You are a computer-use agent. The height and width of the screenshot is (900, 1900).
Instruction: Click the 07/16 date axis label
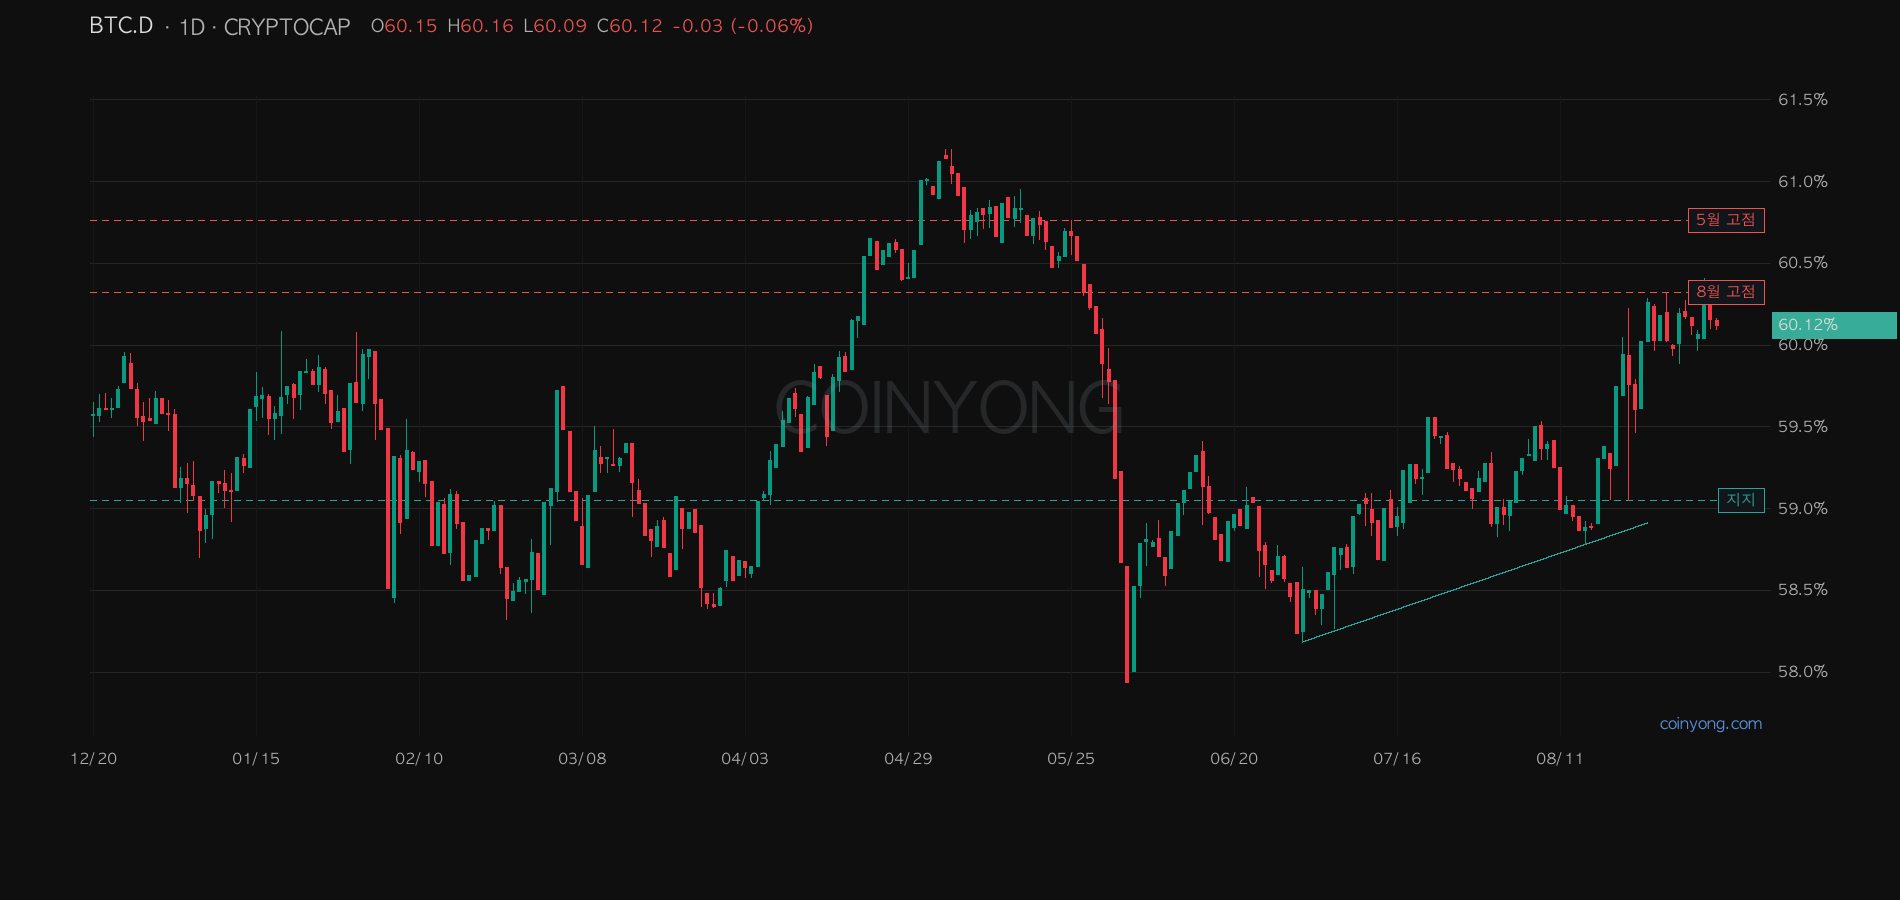pyautogui.click(x=1397, y=759)
